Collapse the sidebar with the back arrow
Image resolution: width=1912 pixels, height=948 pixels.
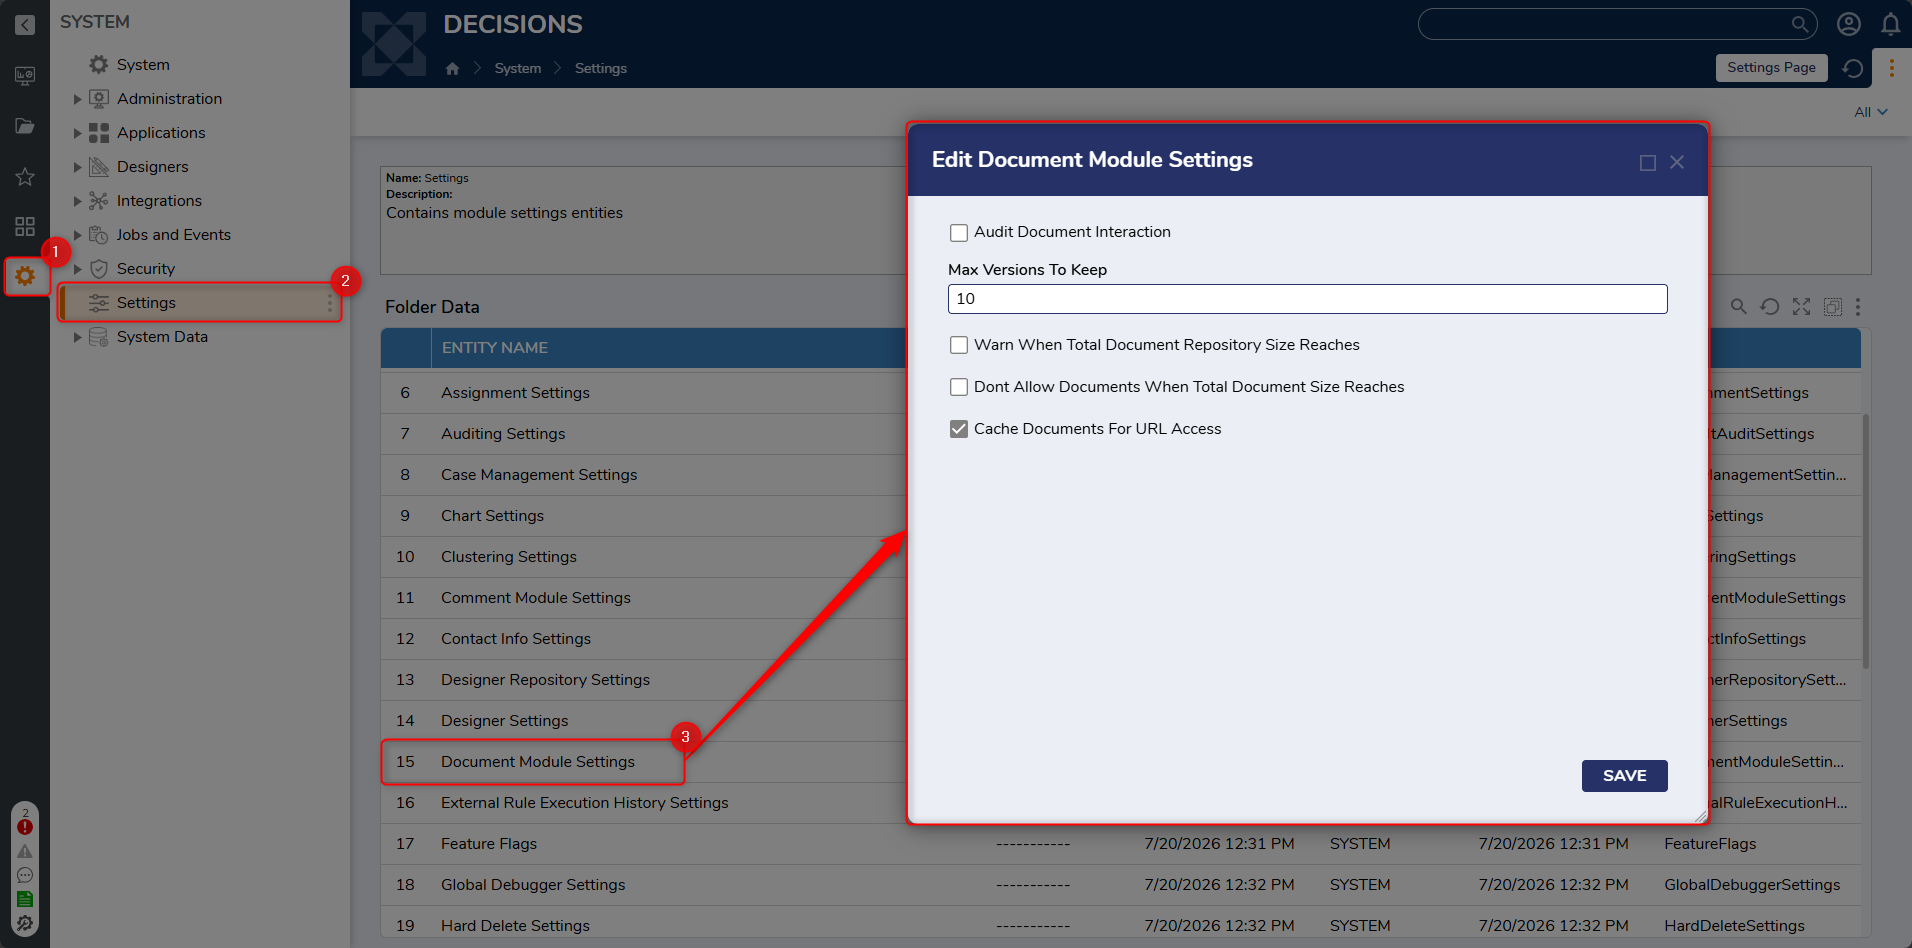click(25, 25)
